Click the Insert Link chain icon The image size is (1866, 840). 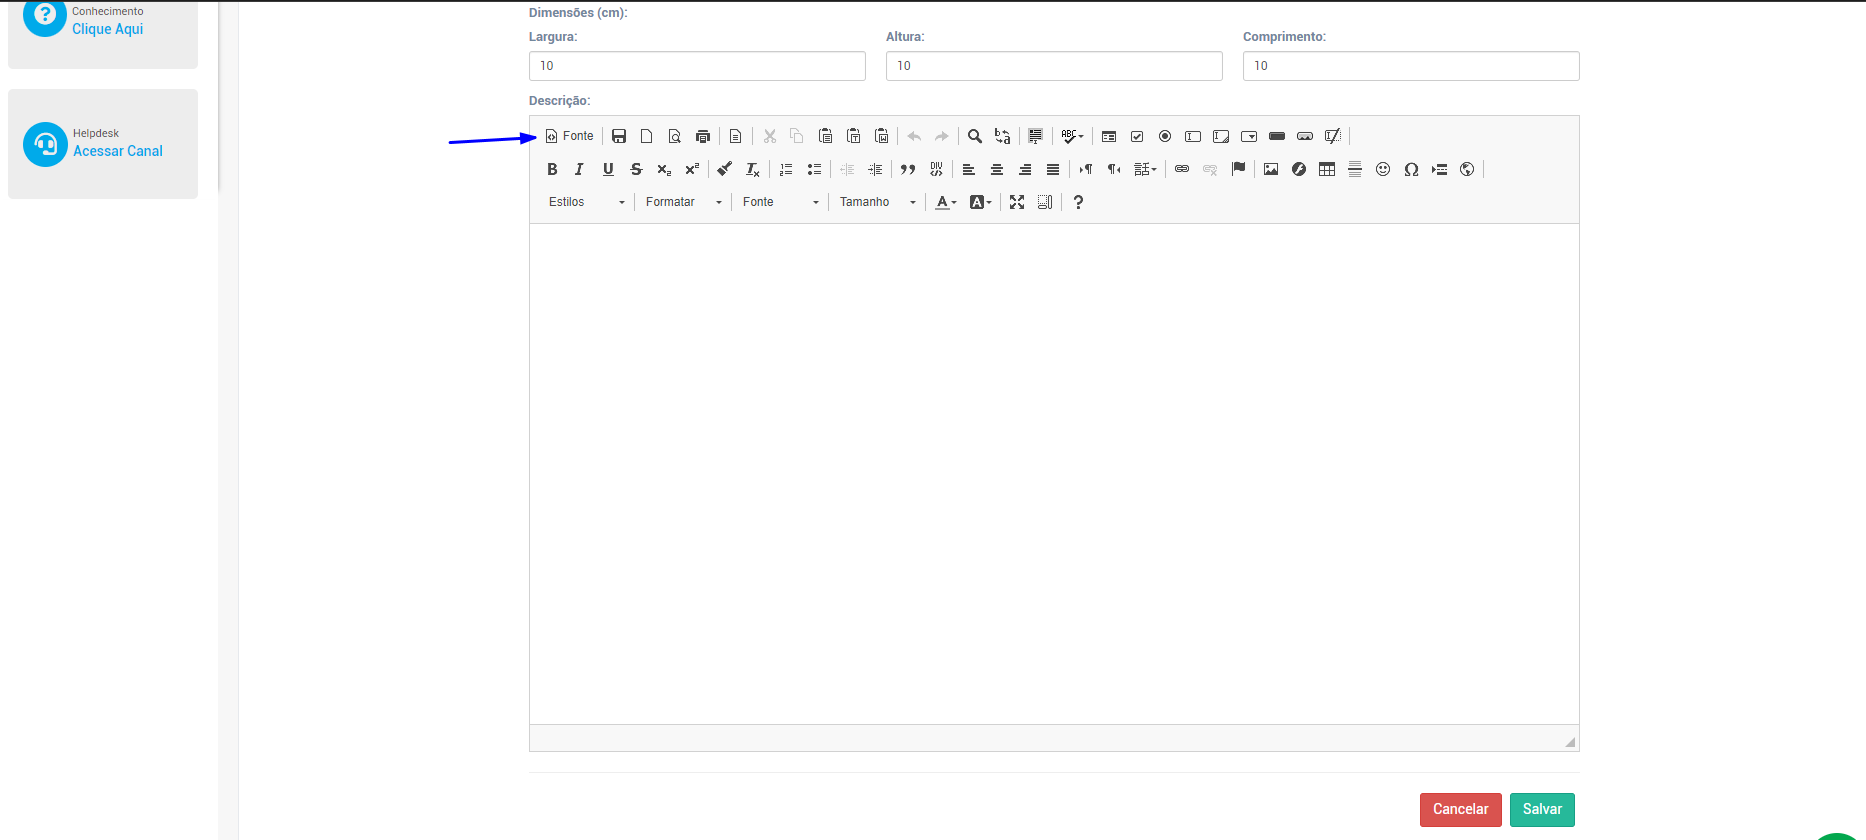pos(1182,169)
